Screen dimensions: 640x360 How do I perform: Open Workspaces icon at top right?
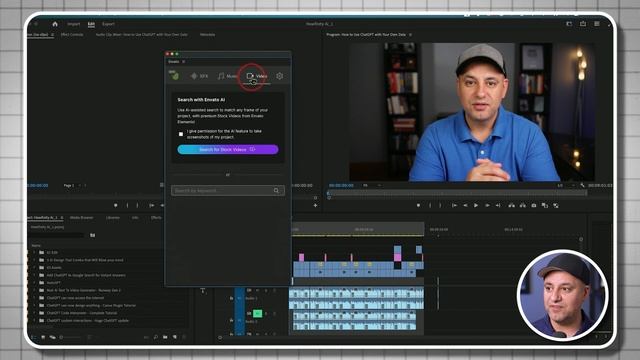[x=569, y=24]
